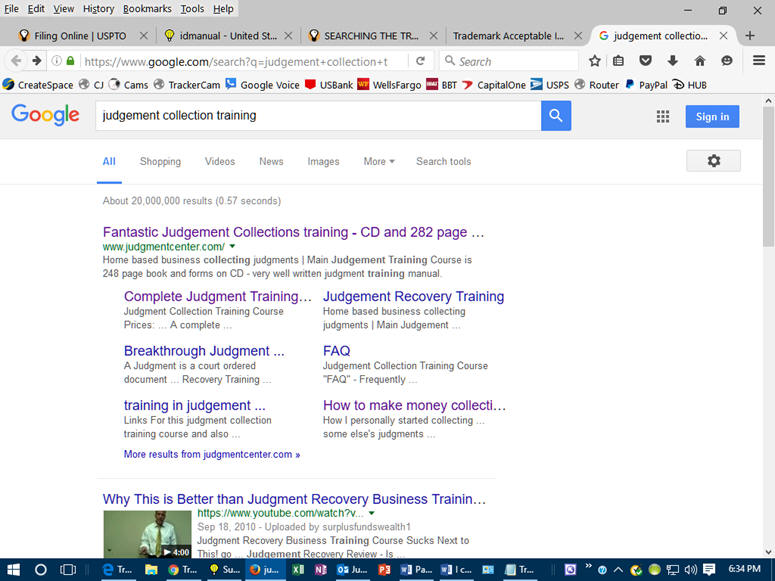Go to Firefox home page icon
Image resolution: width=775 pixels, height=581 pixels.
[x=700, y=61]
